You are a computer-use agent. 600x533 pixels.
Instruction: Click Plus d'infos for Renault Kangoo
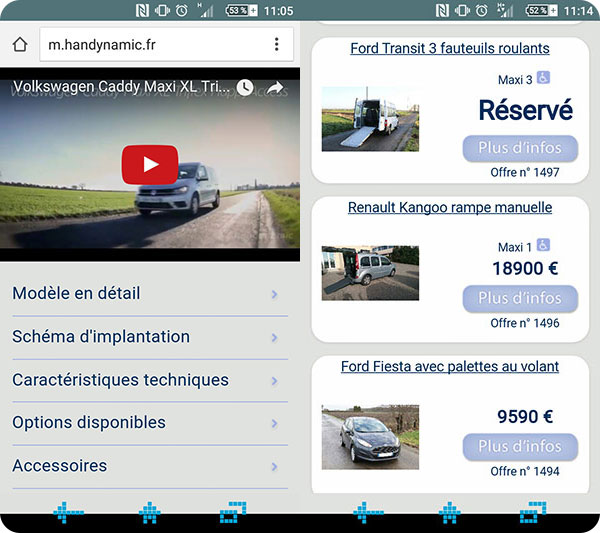520,298
